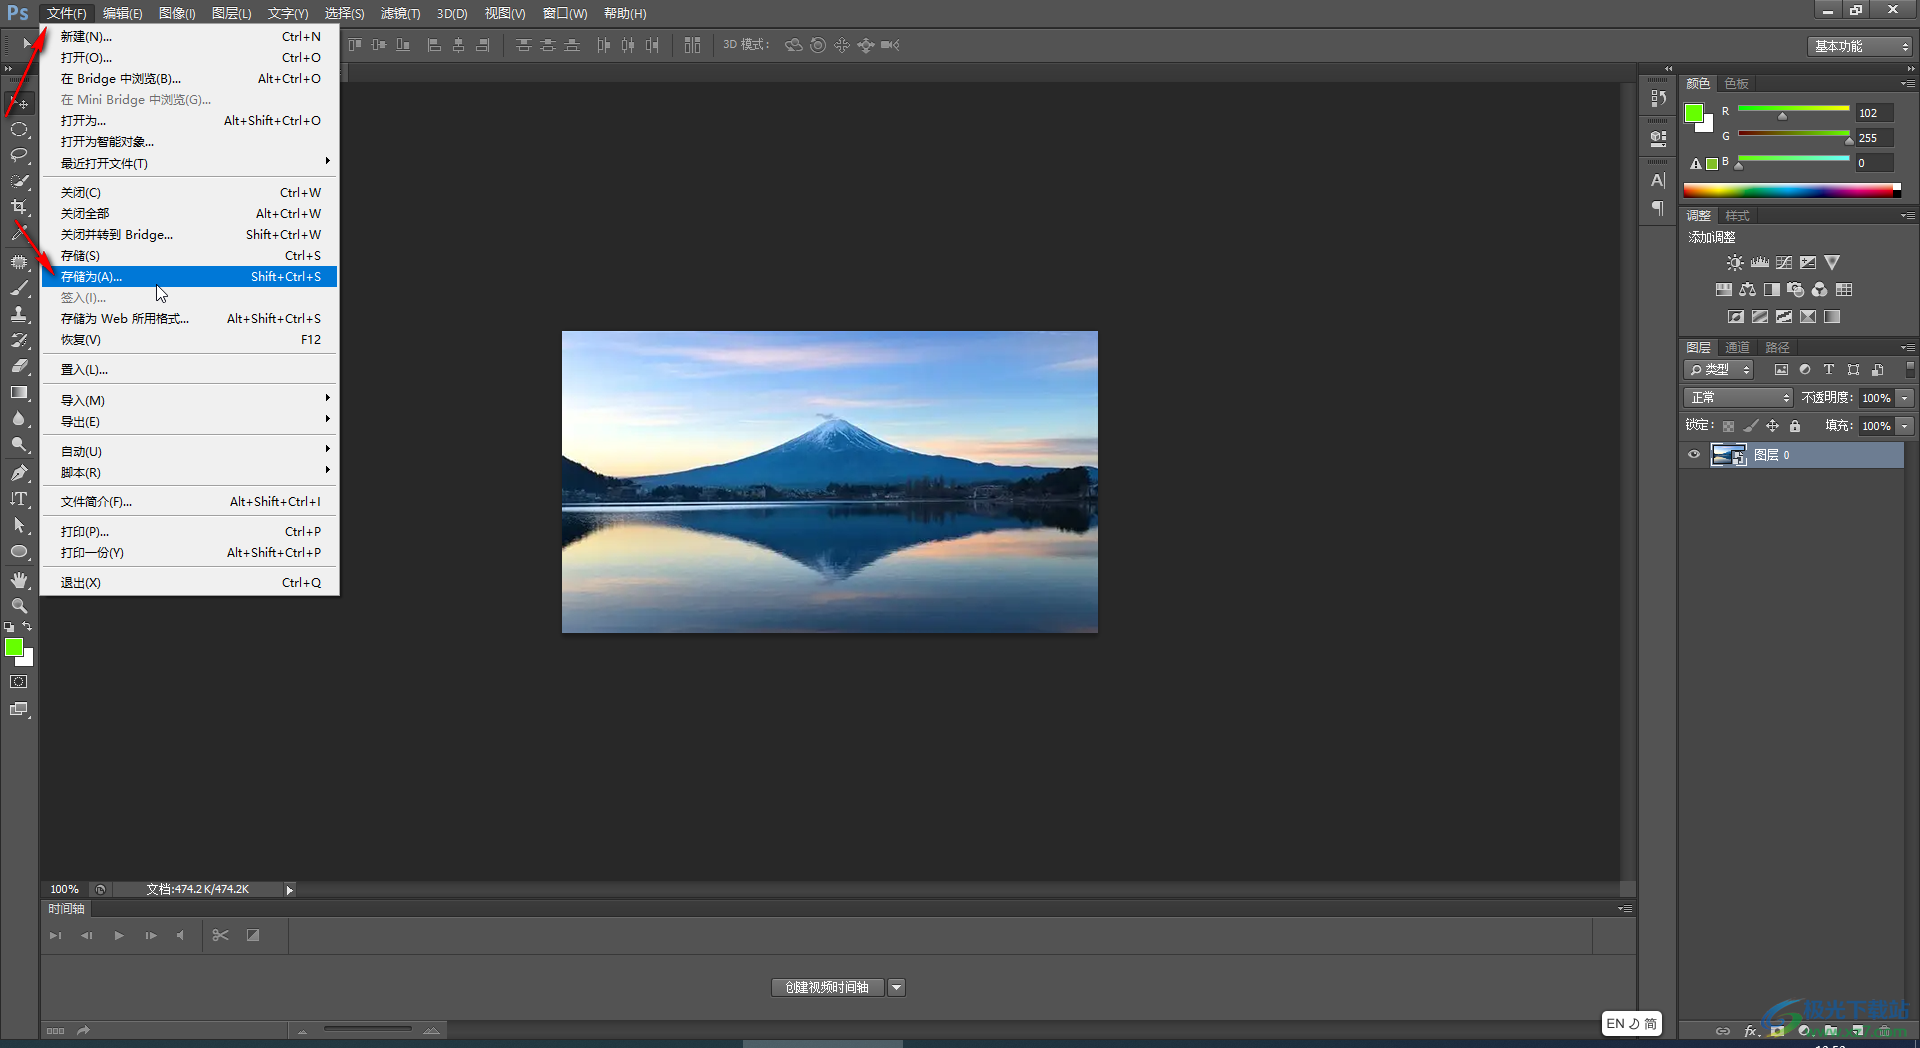Switch to the 路径 tab

(x=1777, y=347)
